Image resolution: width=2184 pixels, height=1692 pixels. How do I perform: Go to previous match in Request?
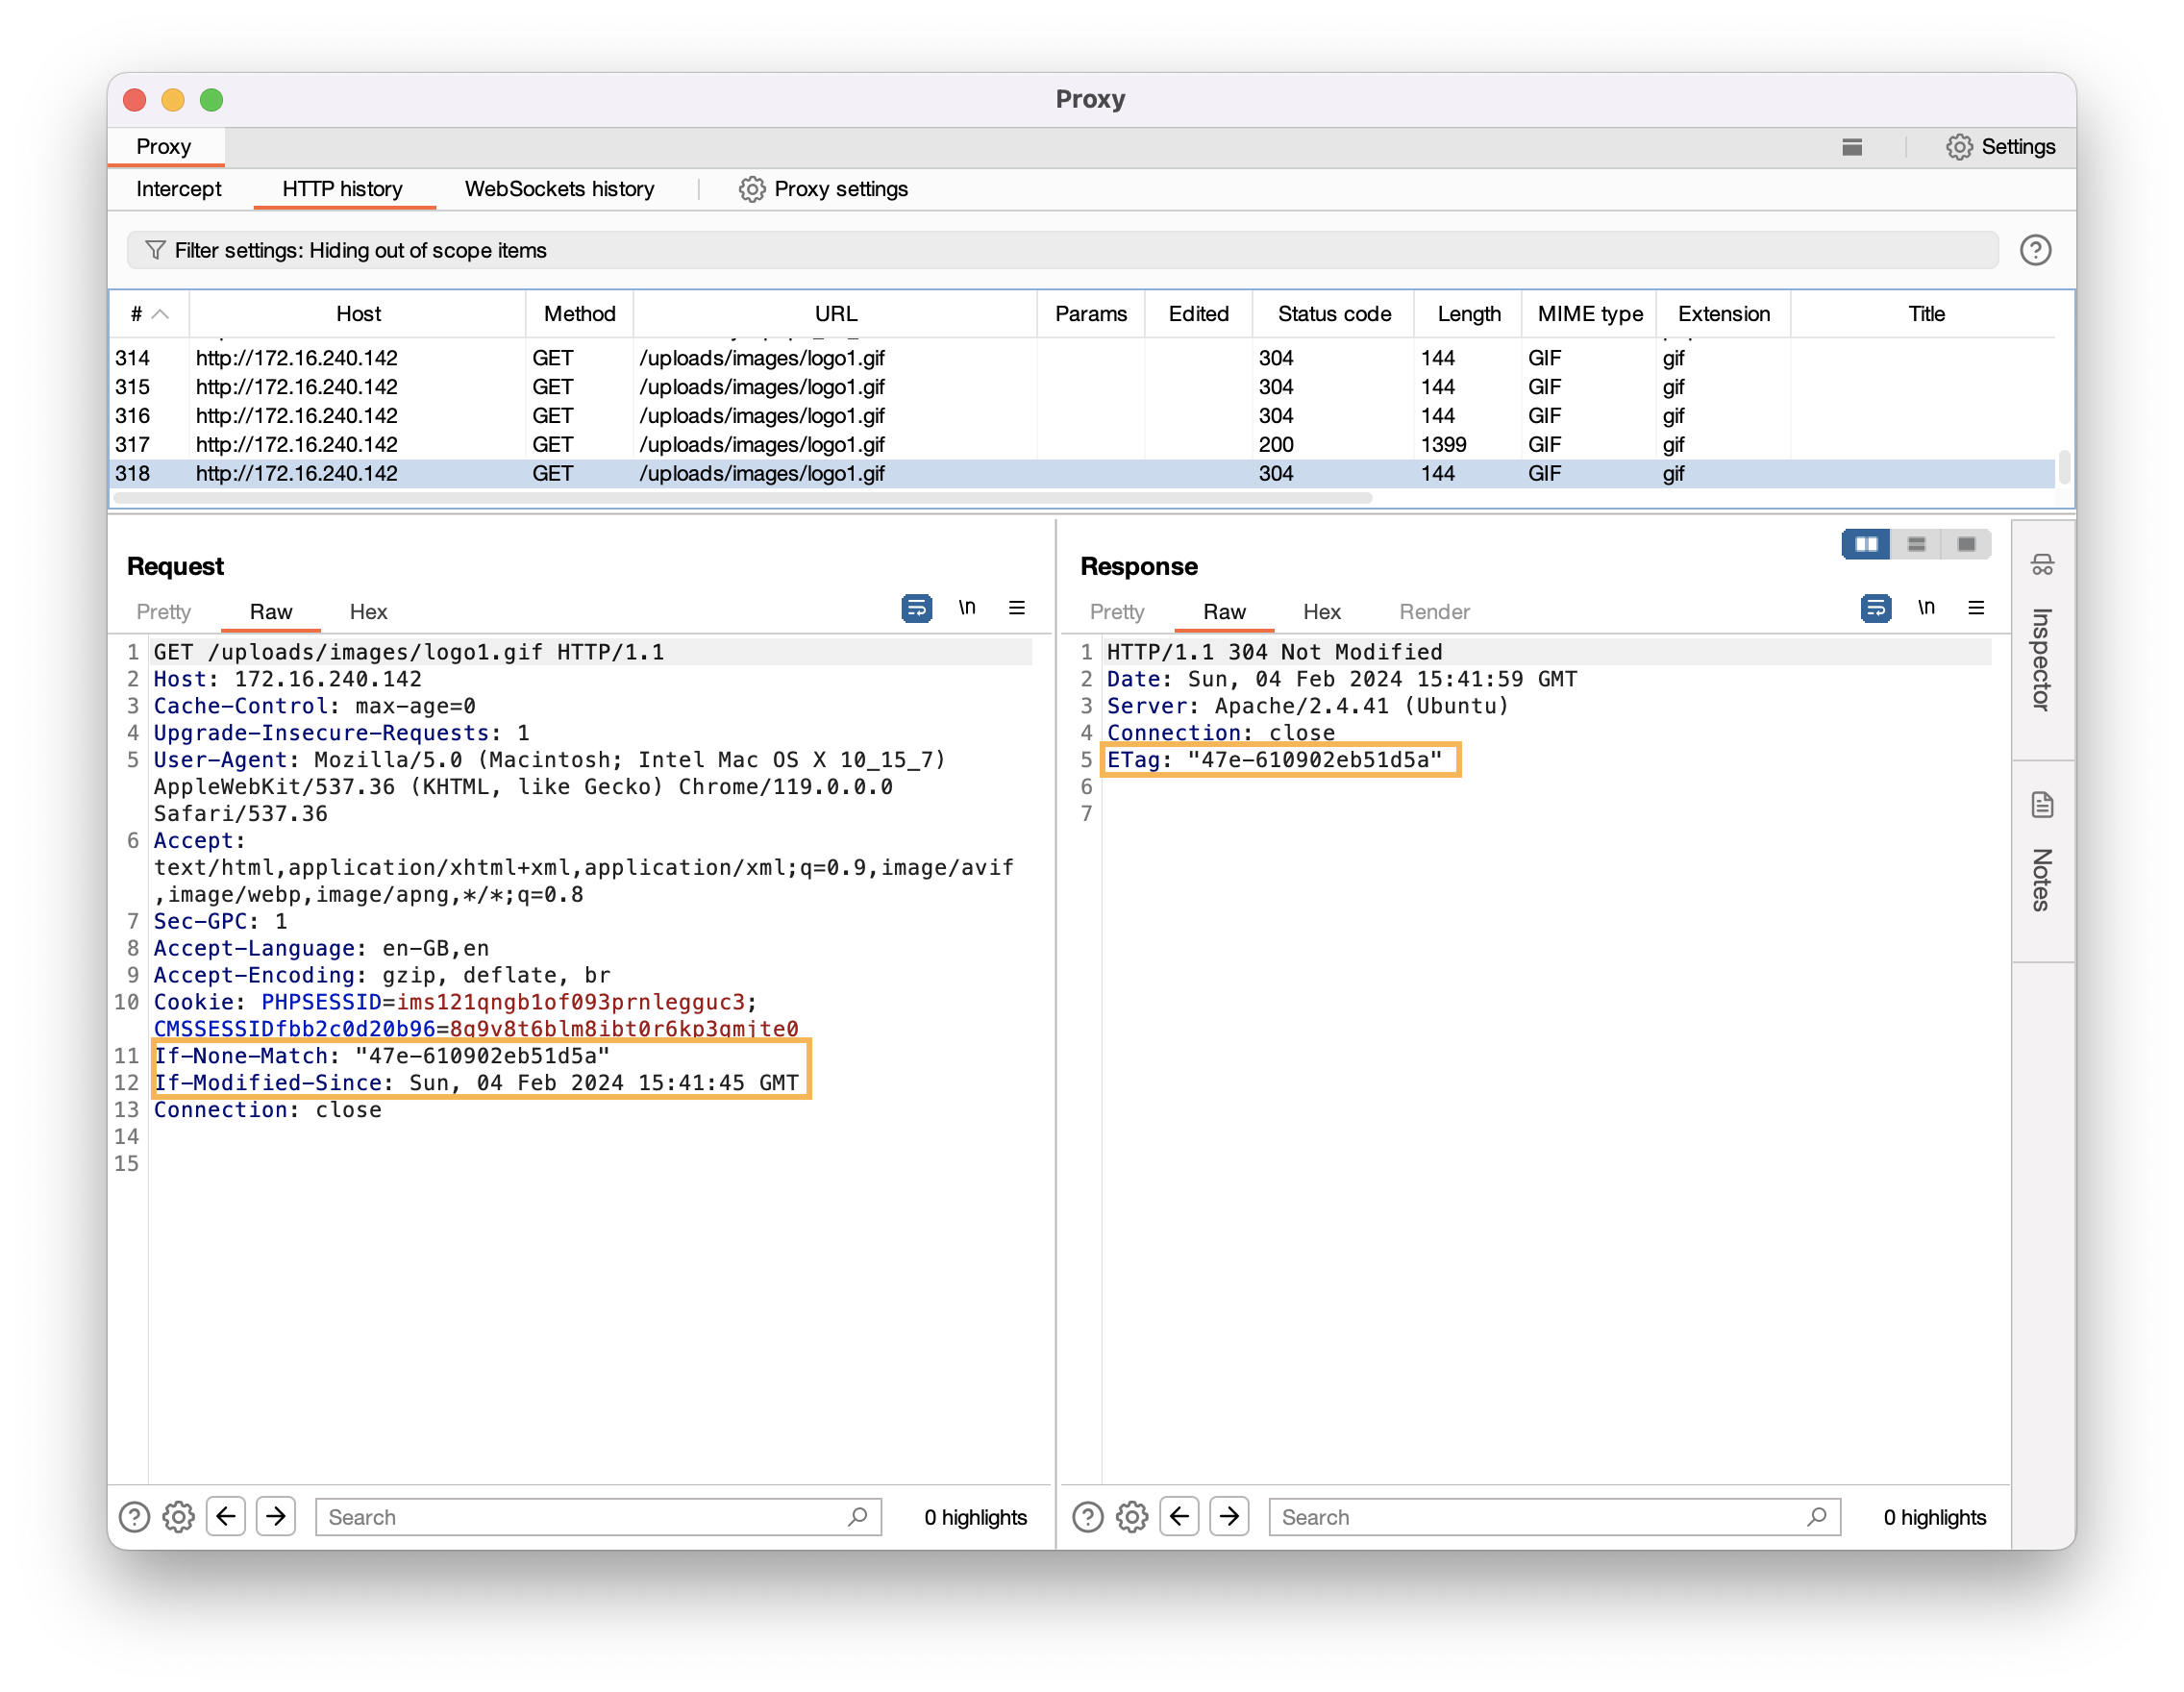pos(226,1517)
